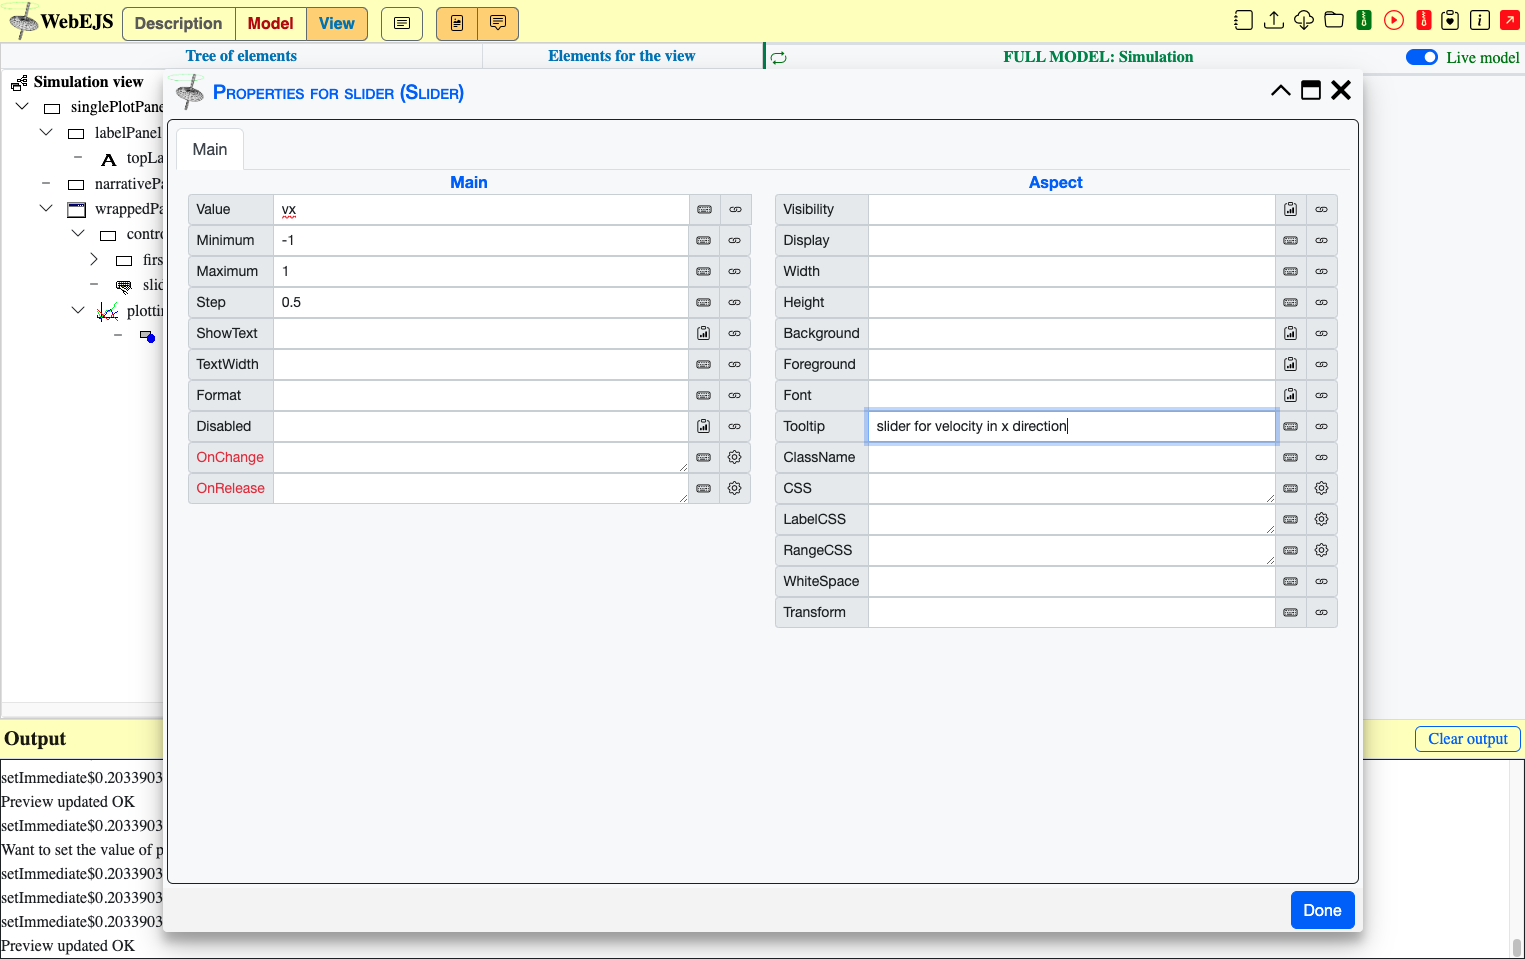Viewport: 1525px width, 959px height.
Task: Select the Main tab in properties dialog
Action: click(210, 149)
